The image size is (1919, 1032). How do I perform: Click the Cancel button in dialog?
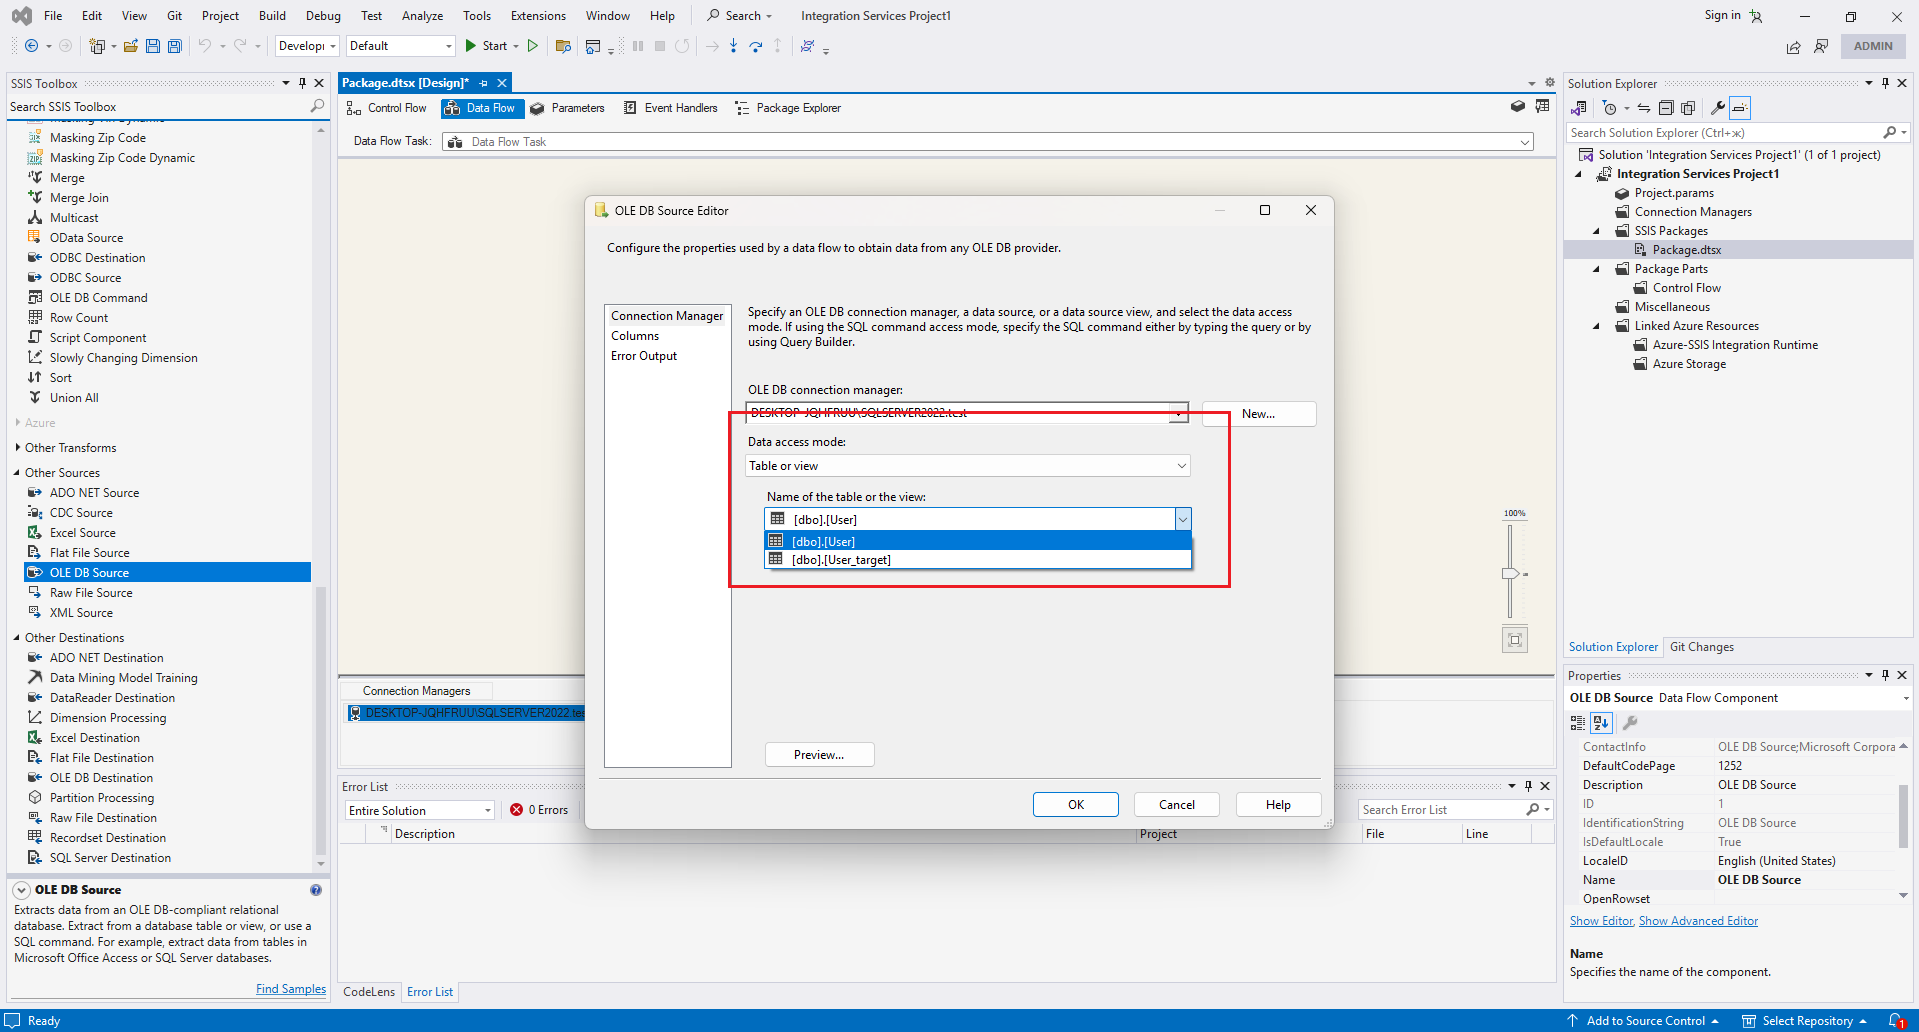click(x=1177, y=805)
